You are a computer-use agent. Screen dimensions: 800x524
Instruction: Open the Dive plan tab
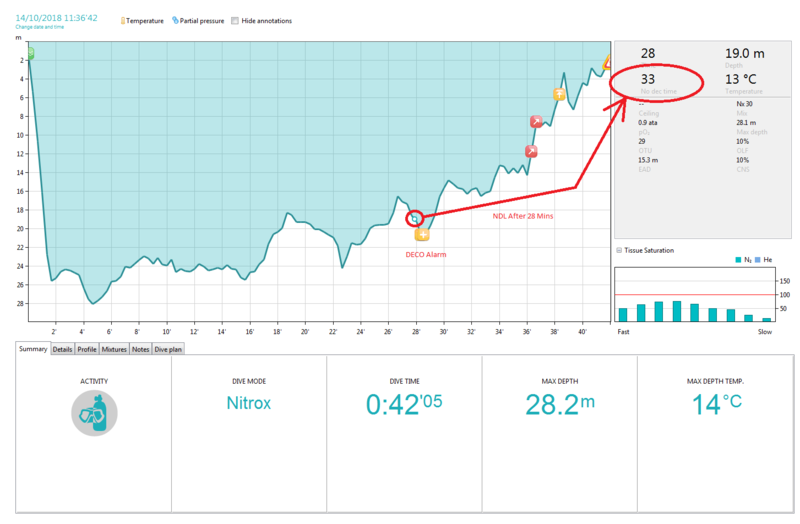[x=168, y=349]
